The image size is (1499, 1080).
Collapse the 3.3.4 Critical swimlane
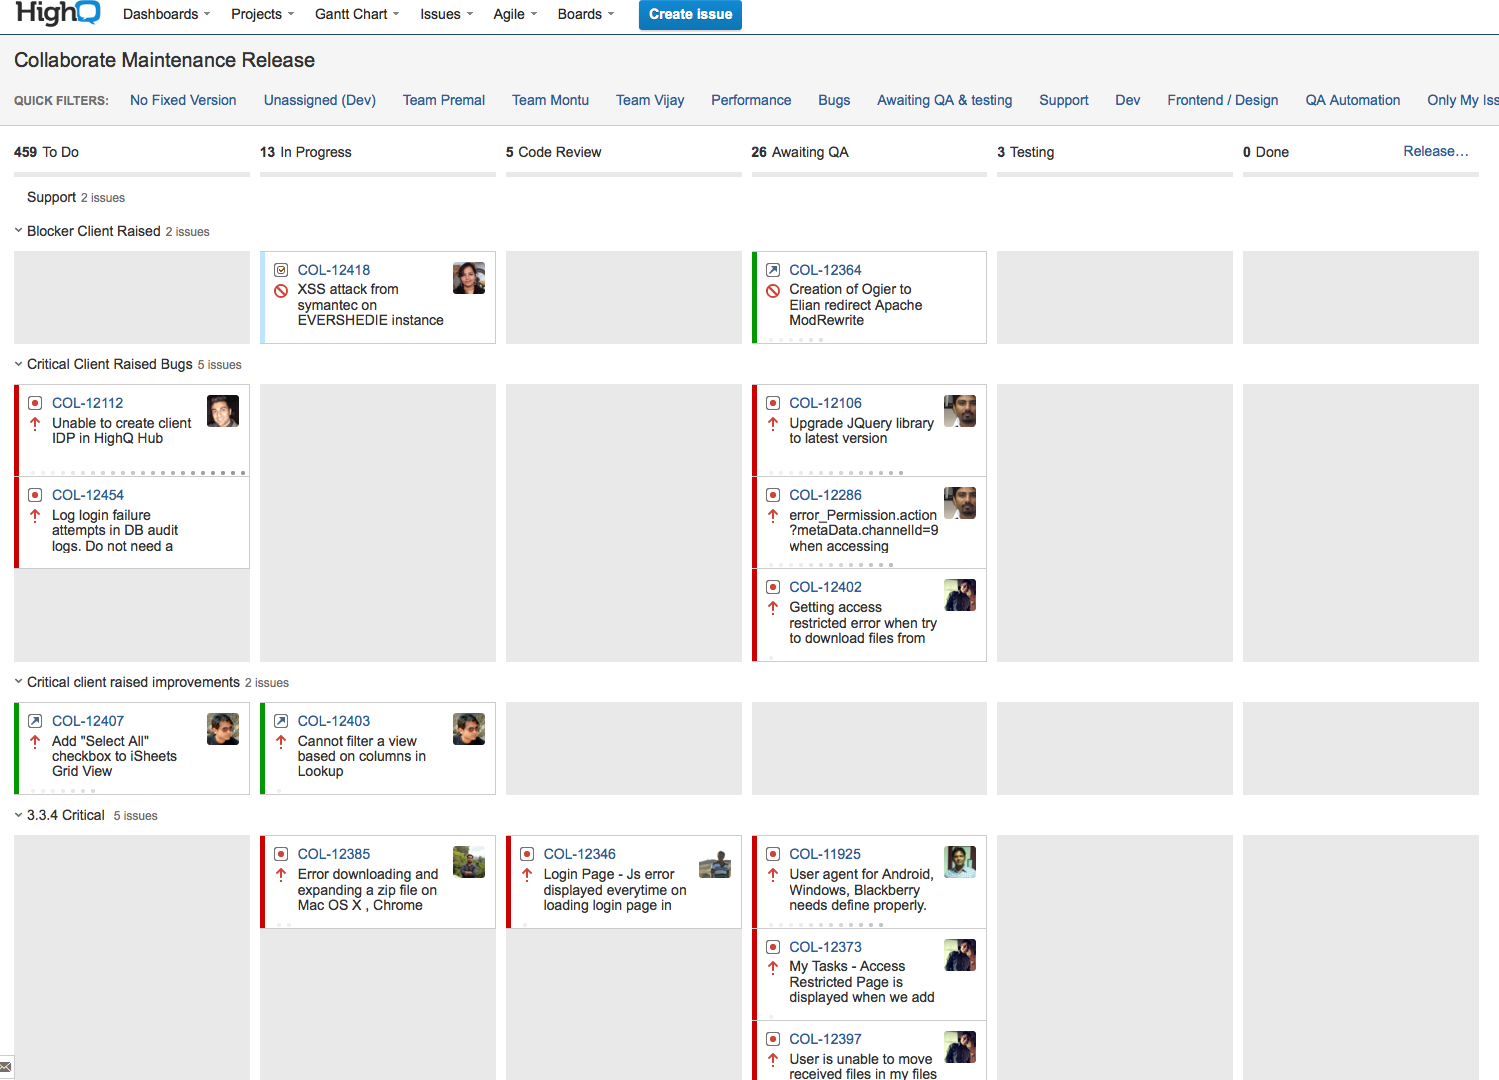click(17, 815)
